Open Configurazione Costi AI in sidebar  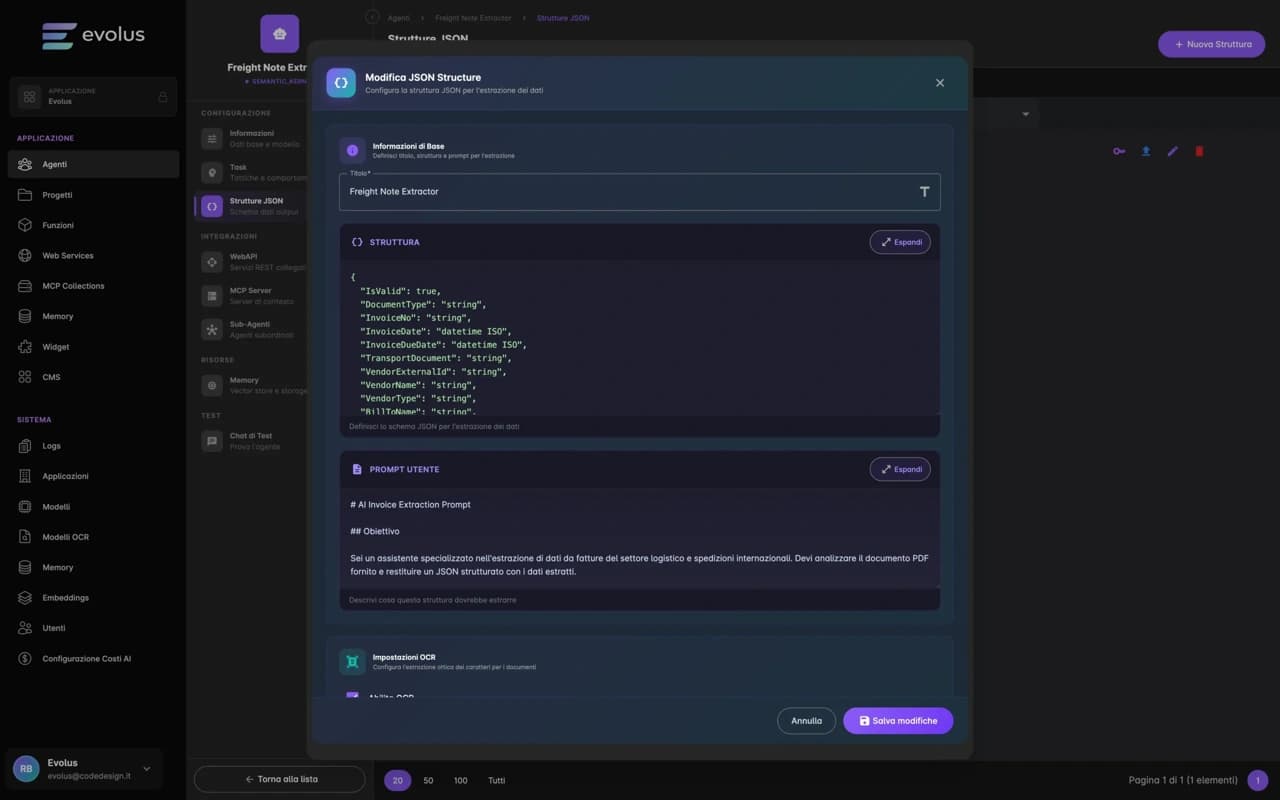point(86,659)
